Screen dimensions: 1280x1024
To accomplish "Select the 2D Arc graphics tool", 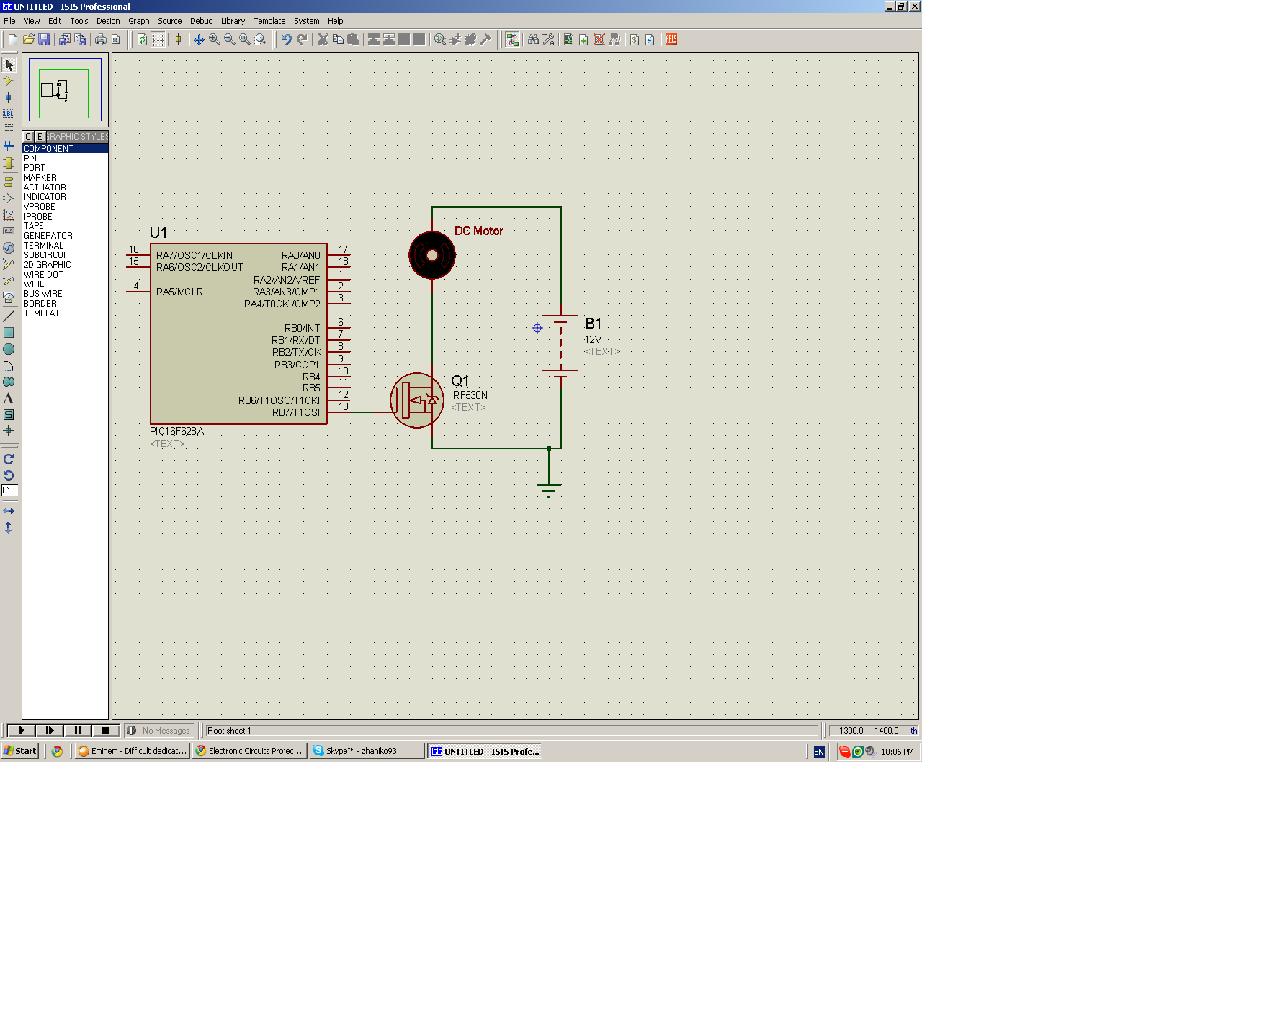I will coord(9,365).
